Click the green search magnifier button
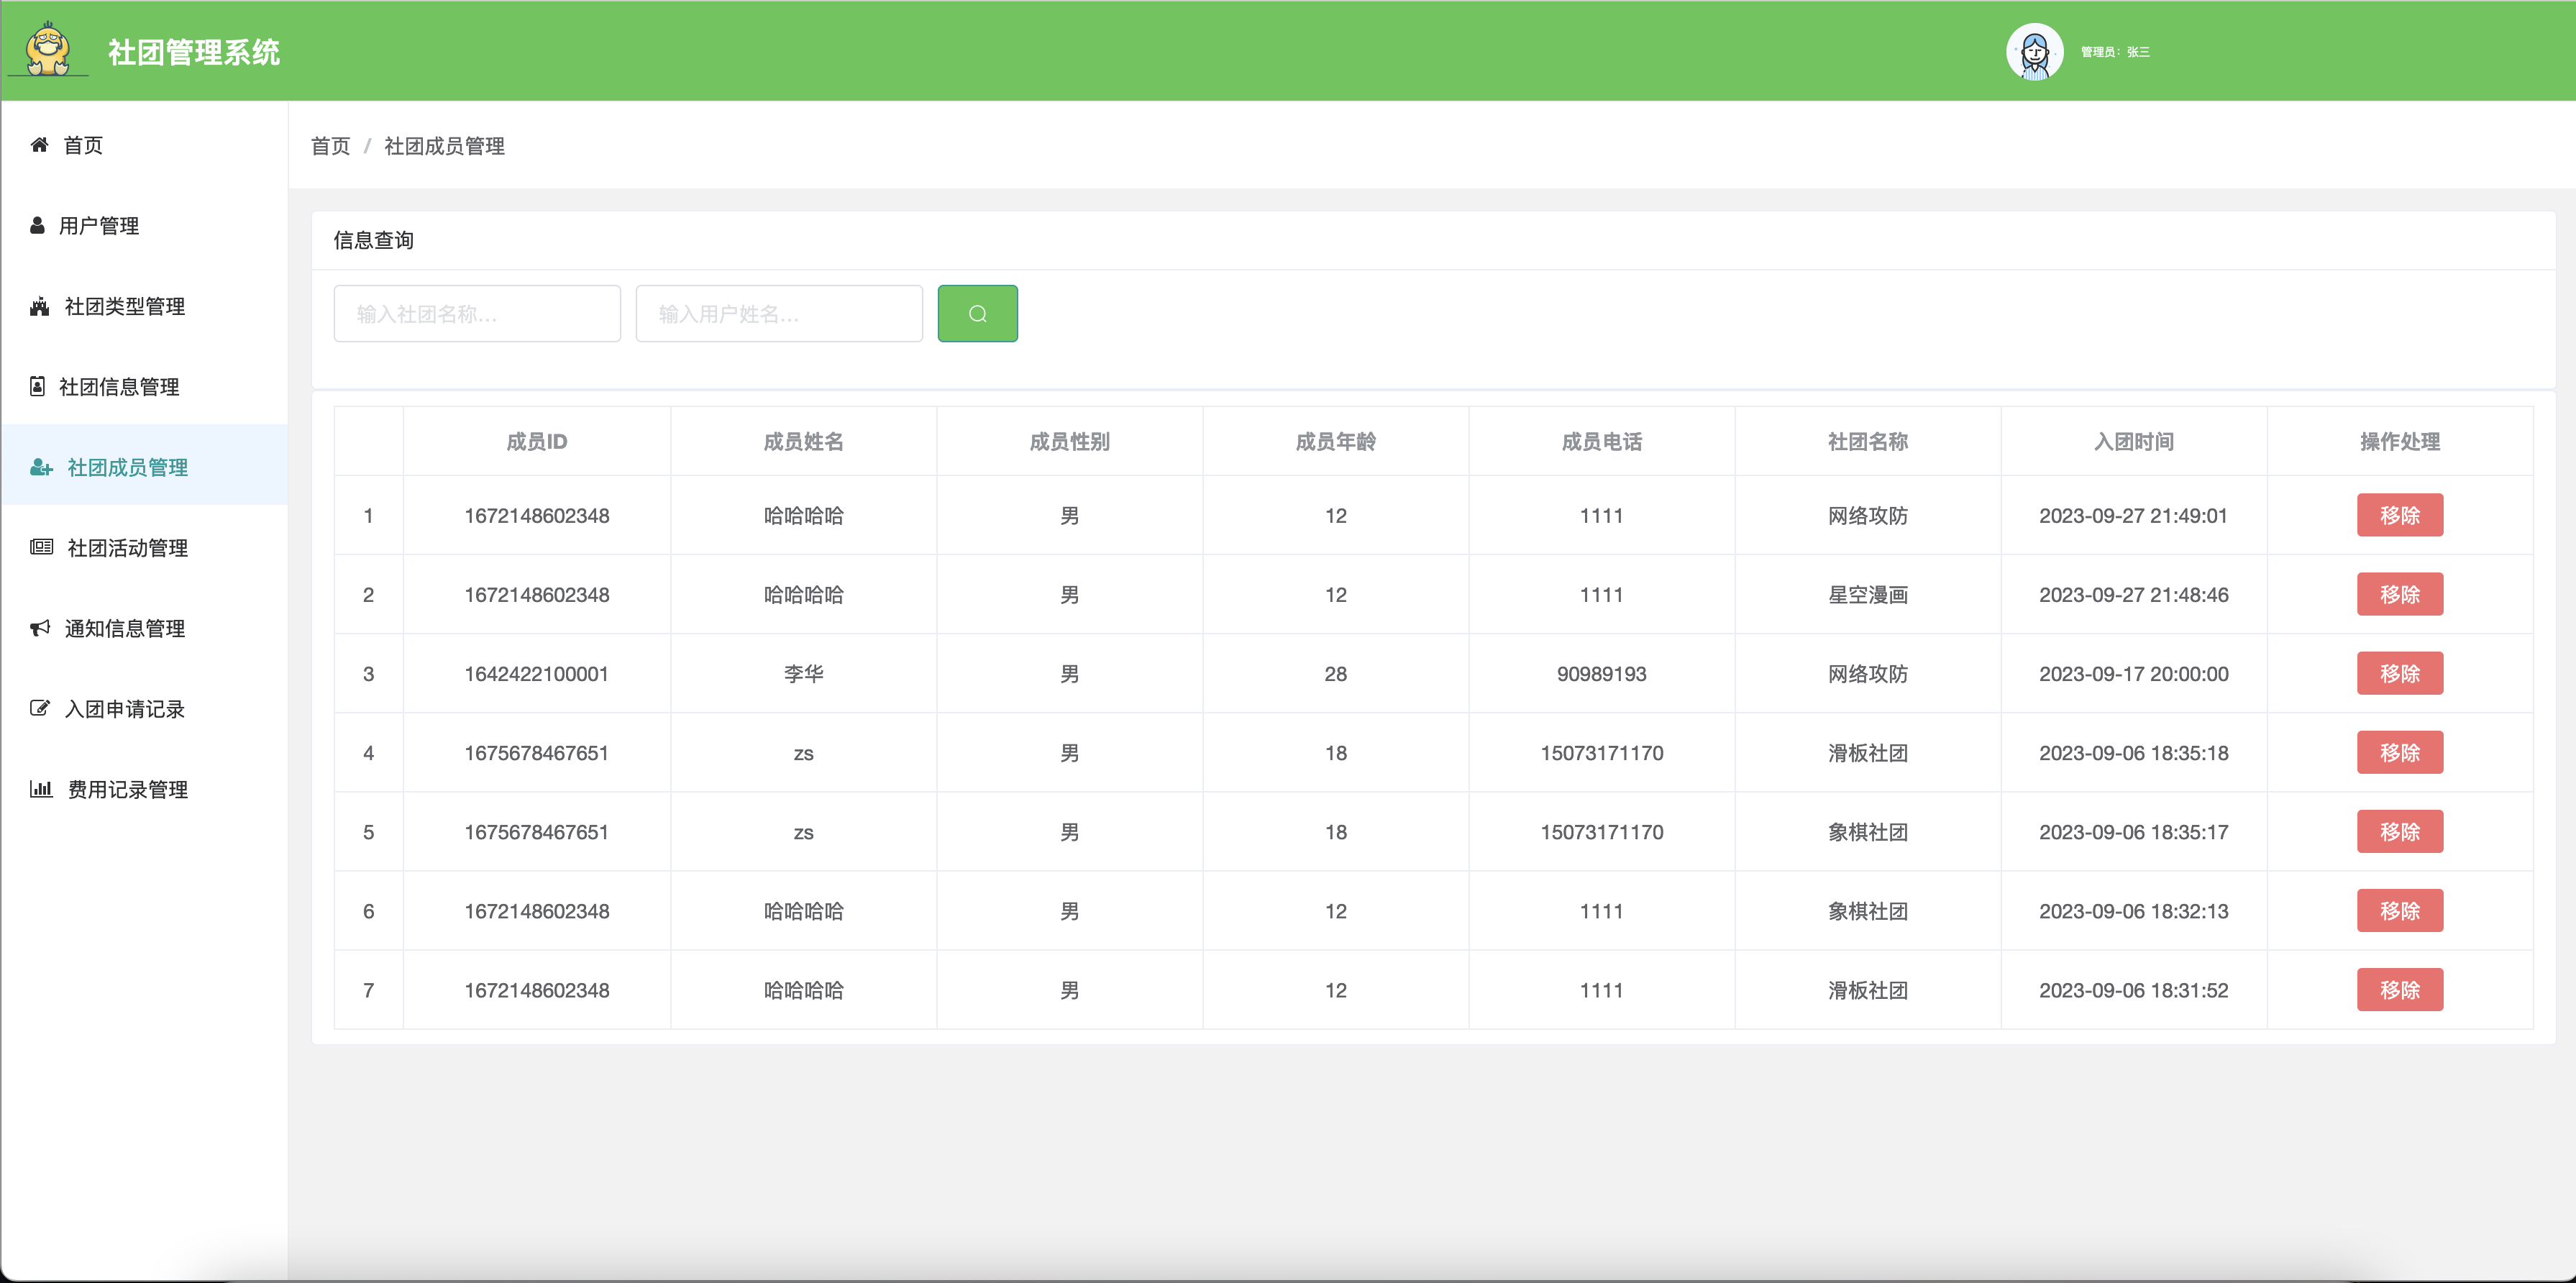 tap(977, 314)
